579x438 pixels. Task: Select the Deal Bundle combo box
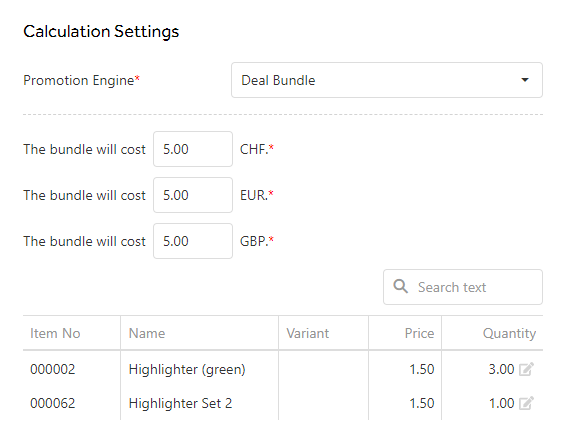click(x=387, y=80)
